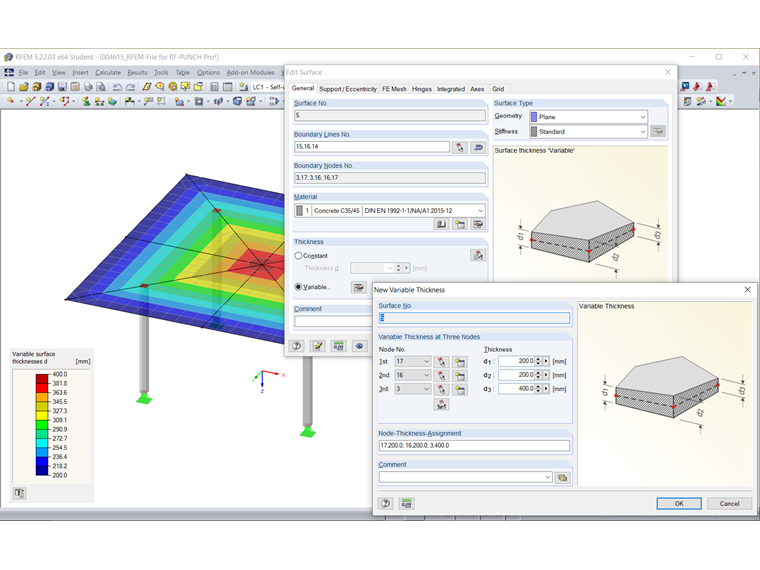Viewport: 760px width, 570px height.
Task: Click the eye view icon in Edit Surface
Action: pos(359,346)
